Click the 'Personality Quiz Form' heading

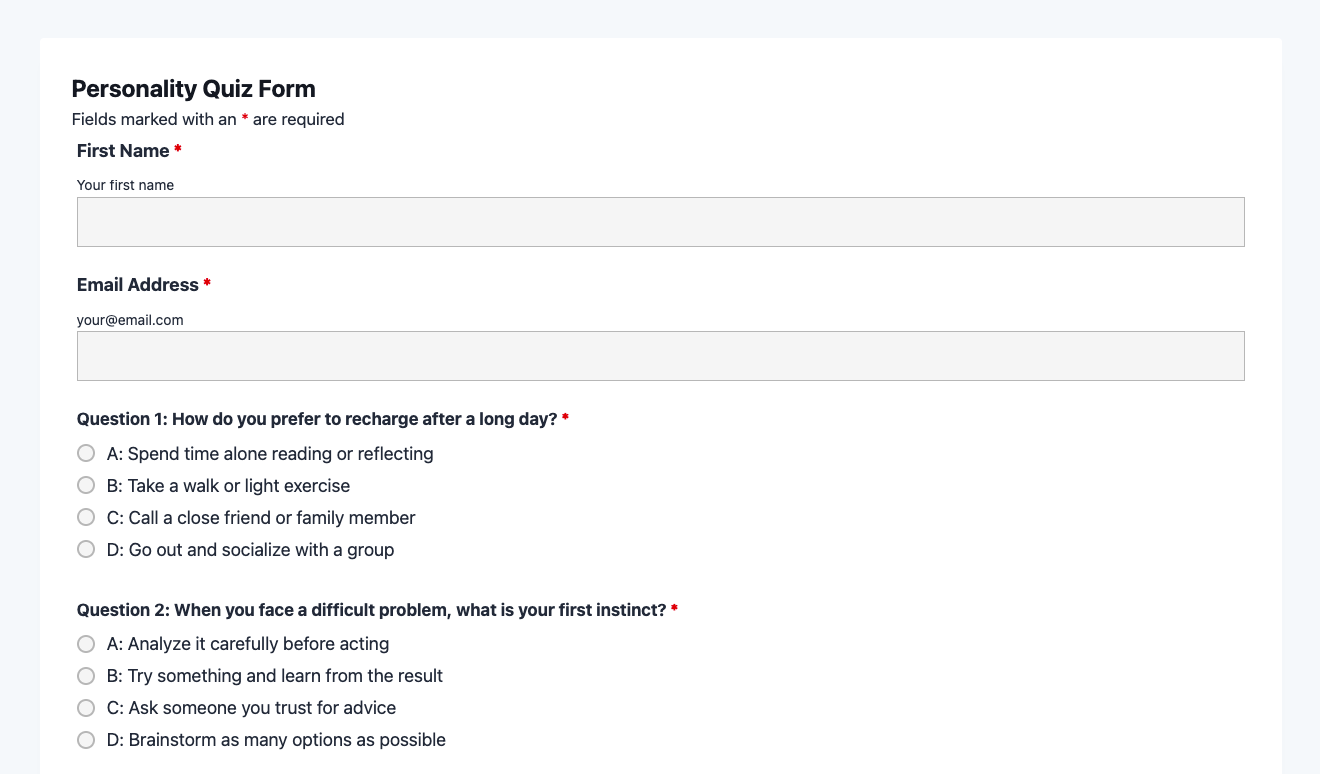pyautogui.click(x=193, y=89)
